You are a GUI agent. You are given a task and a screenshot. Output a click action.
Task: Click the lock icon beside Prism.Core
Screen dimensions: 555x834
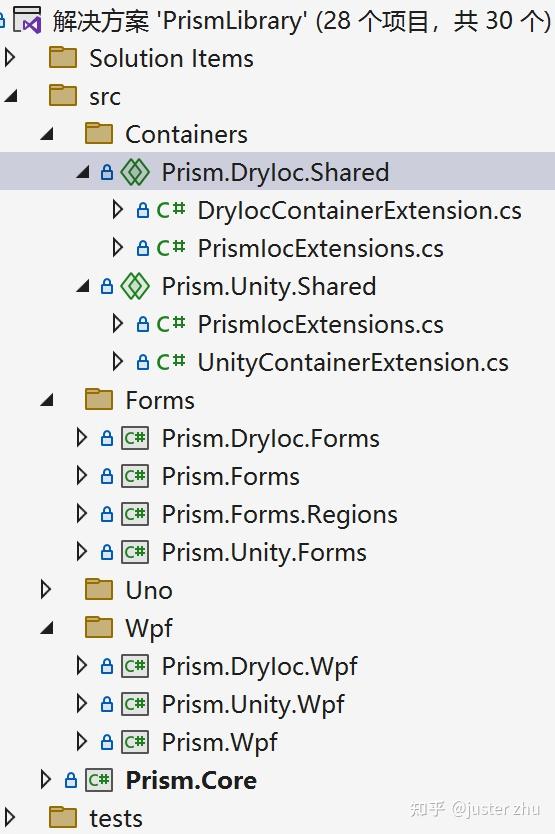click(71, 780)
